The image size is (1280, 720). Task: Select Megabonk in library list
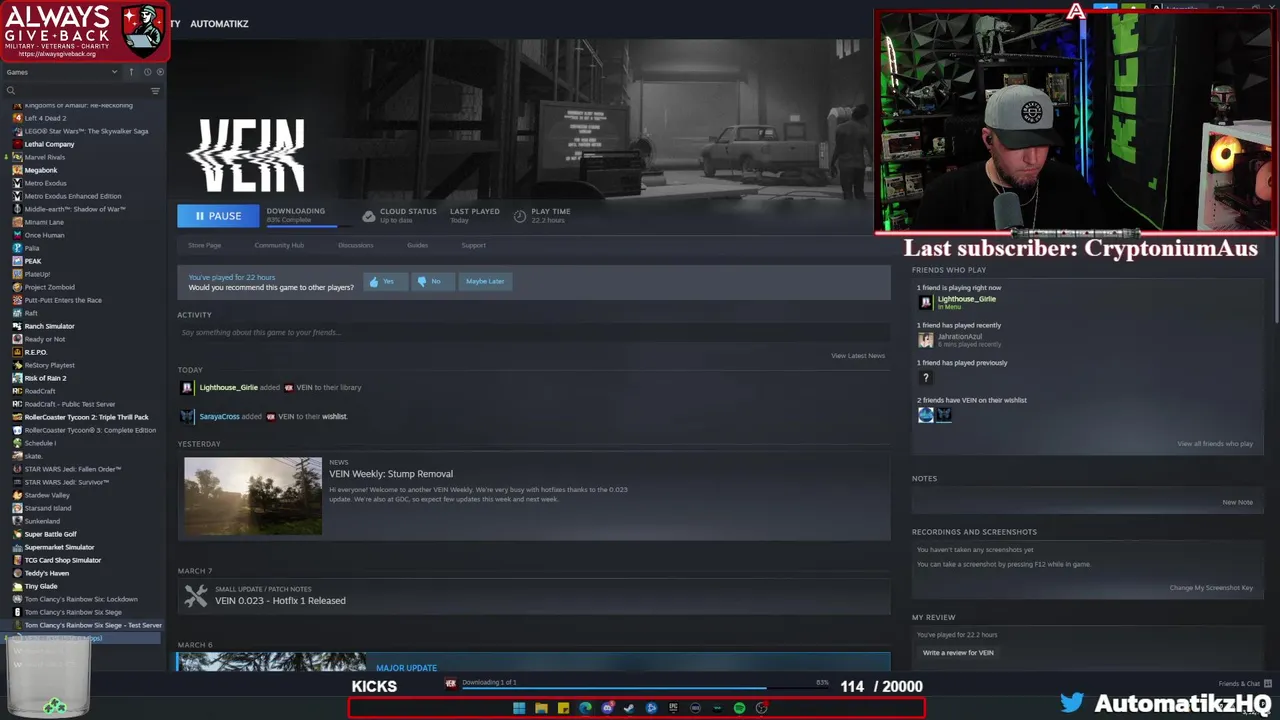(41, 170)
